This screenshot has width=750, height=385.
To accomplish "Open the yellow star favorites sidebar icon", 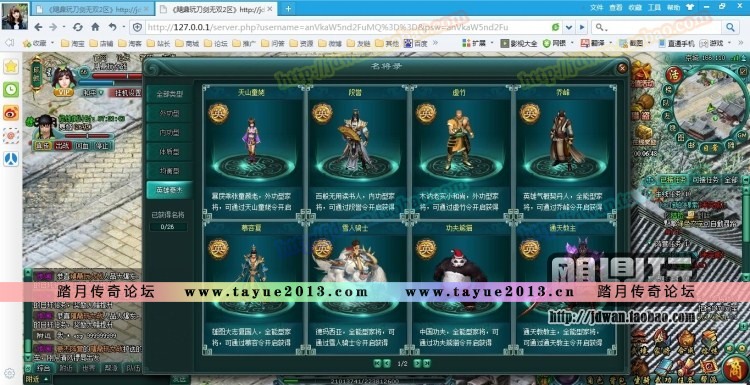I will 11,66.
